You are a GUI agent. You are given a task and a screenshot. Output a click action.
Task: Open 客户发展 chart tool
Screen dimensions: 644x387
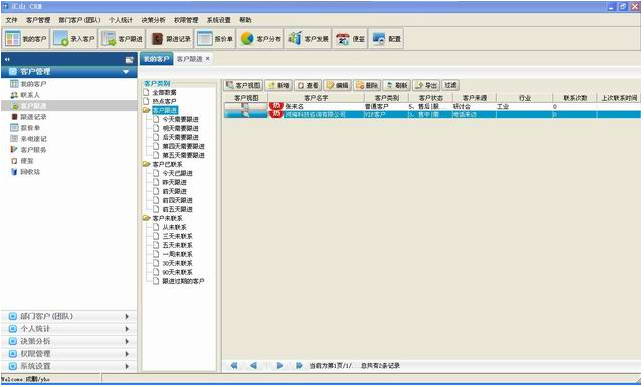click(x=308, y=39)
